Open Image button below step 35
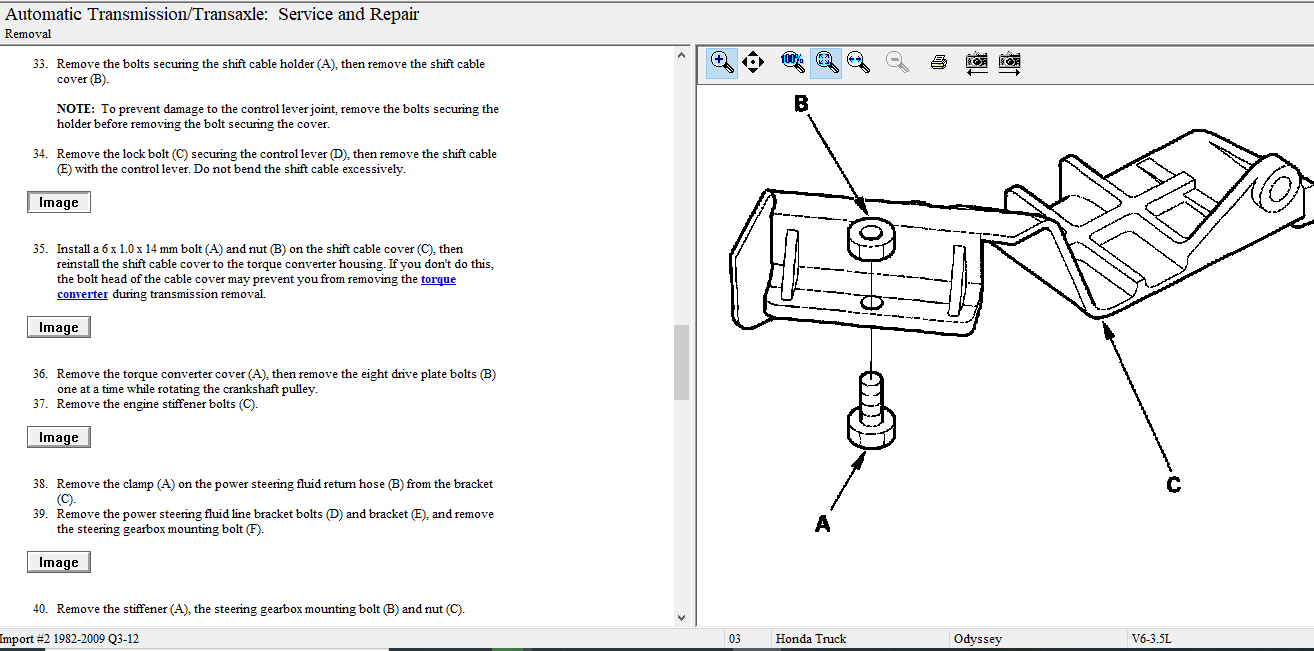Screen dimensions: 1314x651 tap(59, 327)
